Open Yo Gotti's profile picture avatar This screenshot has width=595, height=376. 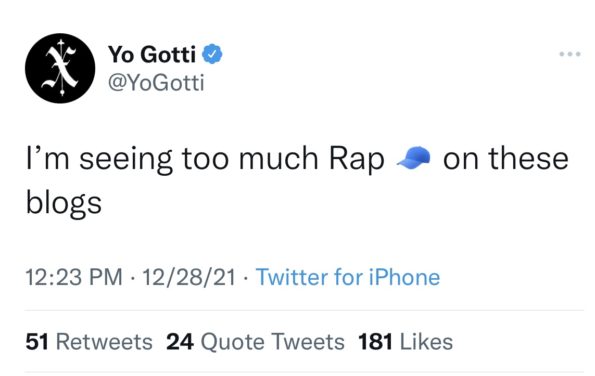60,68
